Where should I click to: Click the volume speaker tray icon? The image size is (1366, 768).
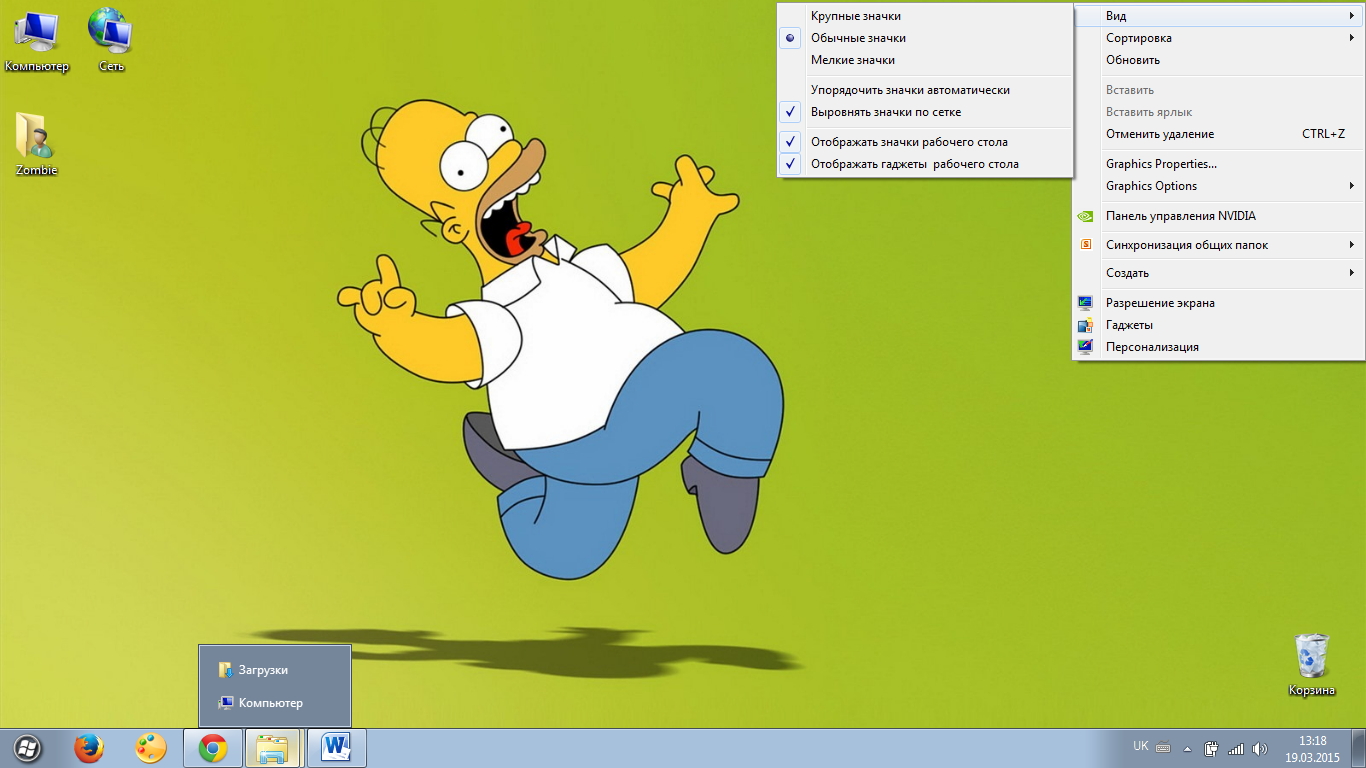tap(1260, 748)
